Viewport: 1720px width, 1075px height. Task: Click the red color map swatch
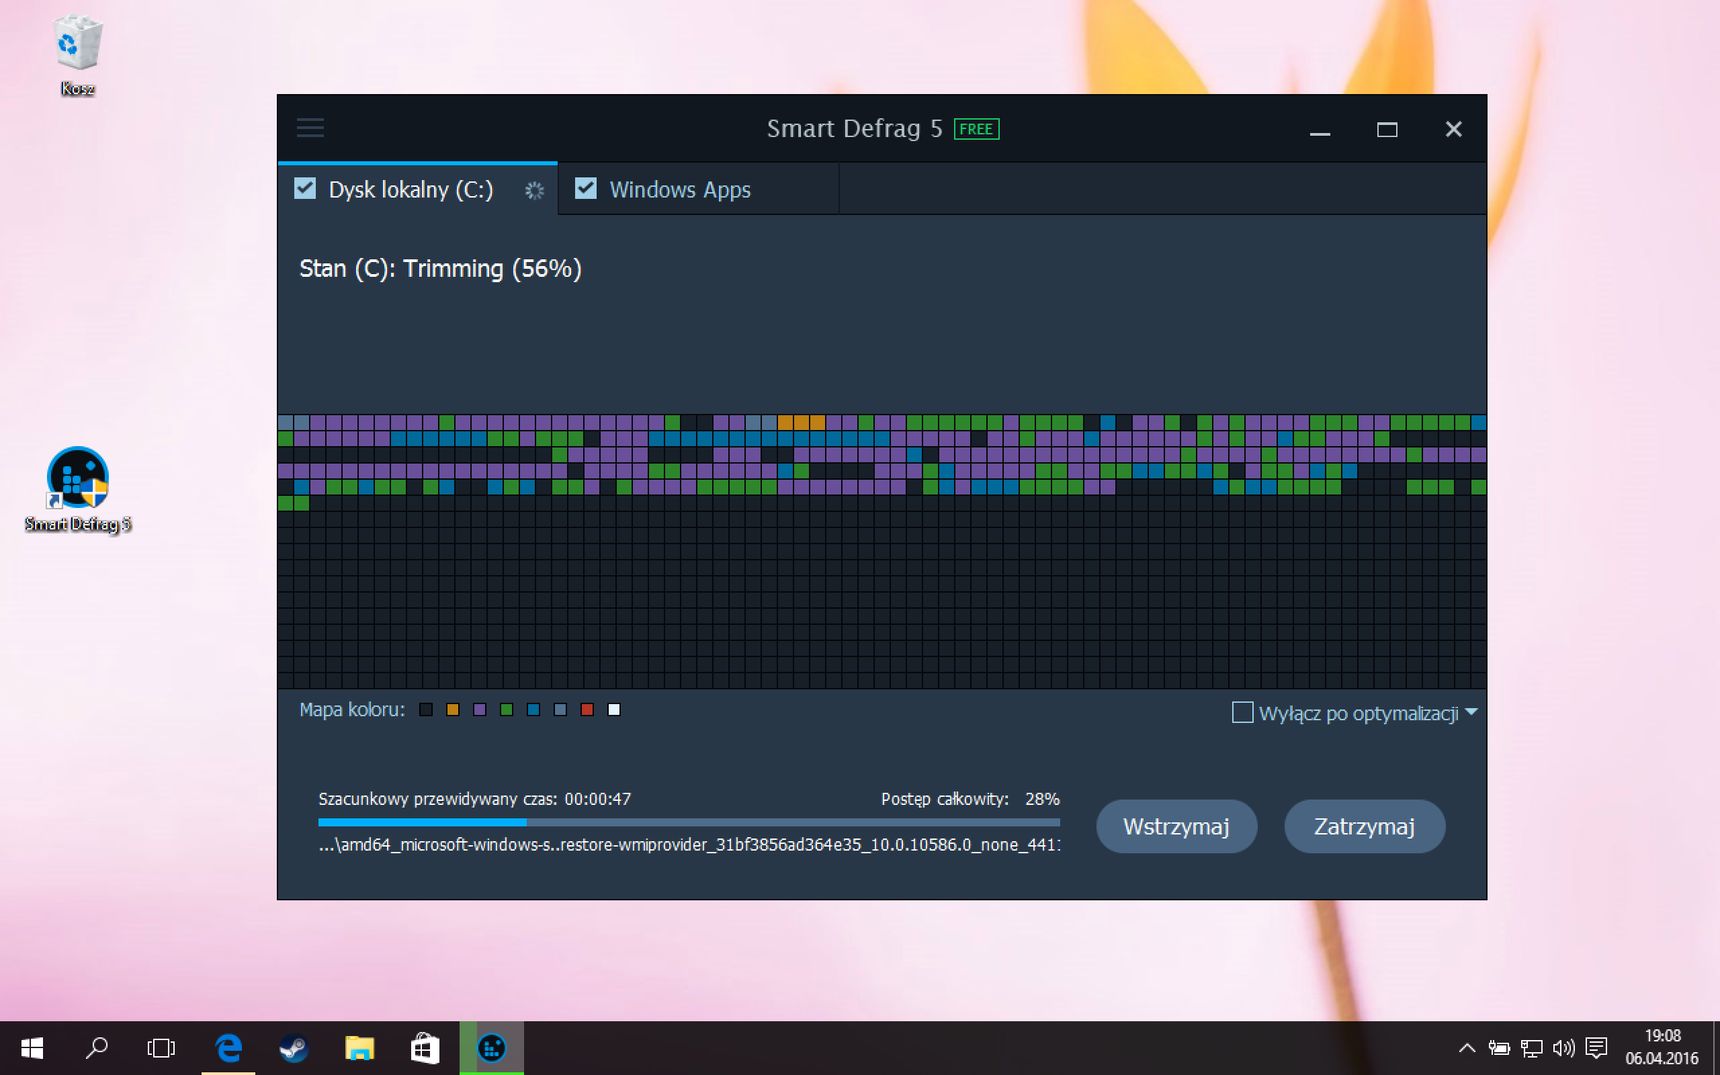click(x=588, y=710)
